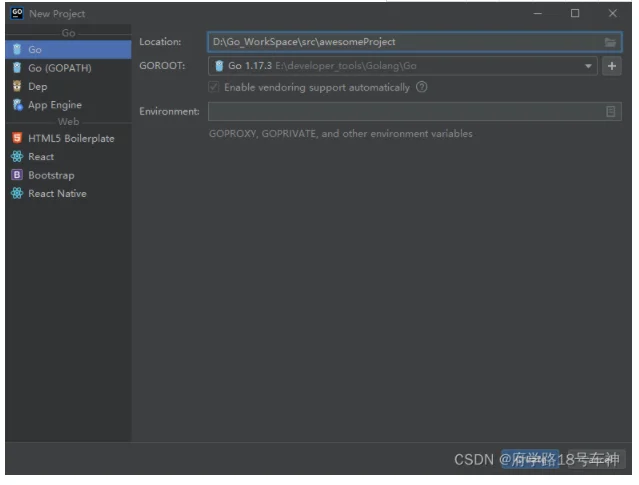The width and height of the screenshot is (639, 485).
Task: Click the GOROOT label
Action: [162, 66]
